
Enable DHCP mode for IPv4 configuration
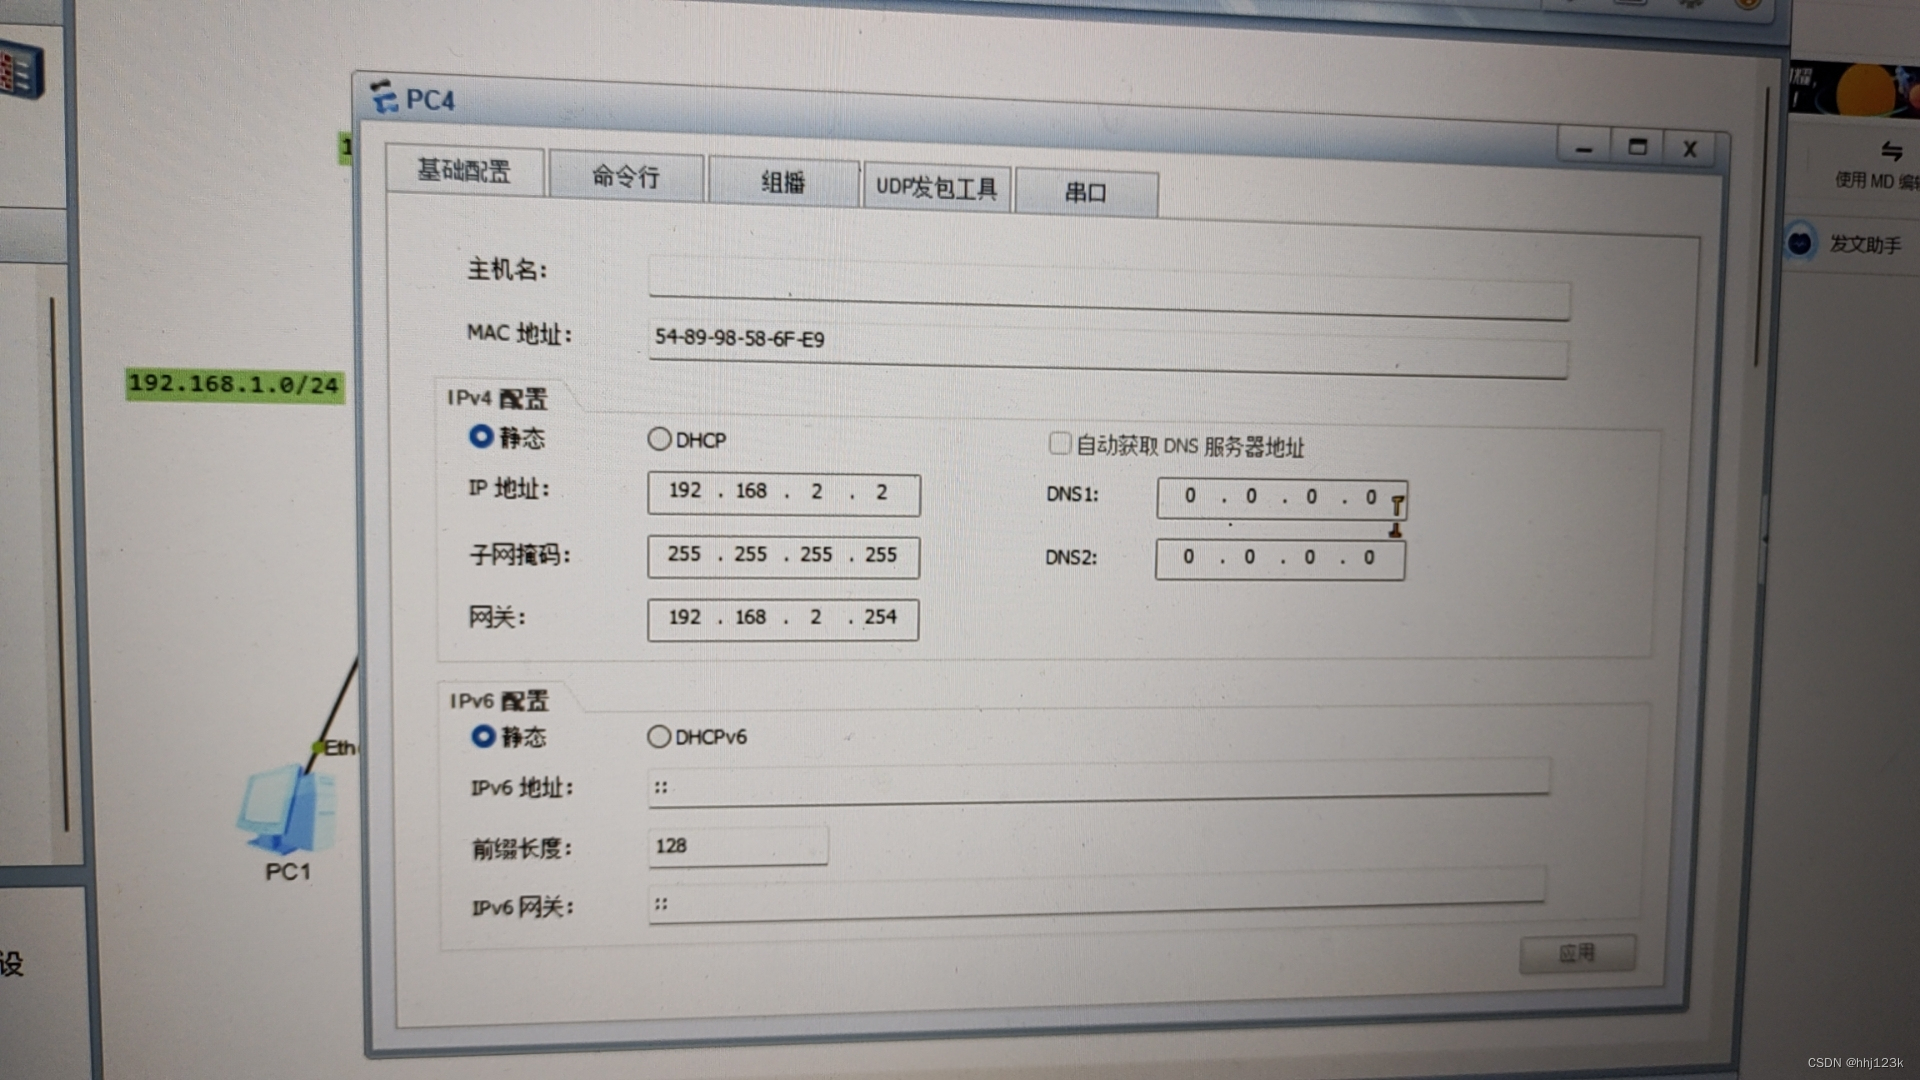660,439
